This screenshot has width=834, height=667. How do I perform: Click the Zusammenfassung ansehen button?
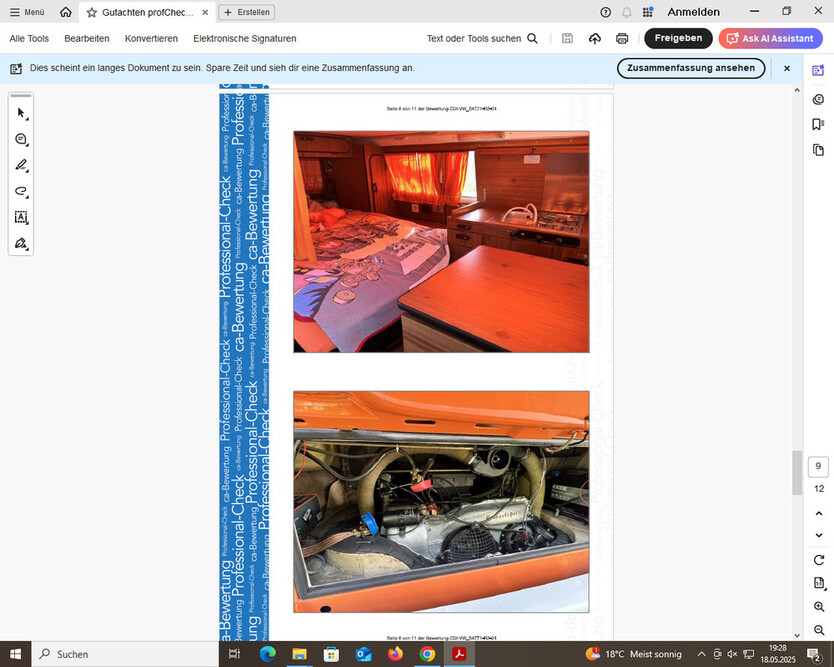coord(691,68)
